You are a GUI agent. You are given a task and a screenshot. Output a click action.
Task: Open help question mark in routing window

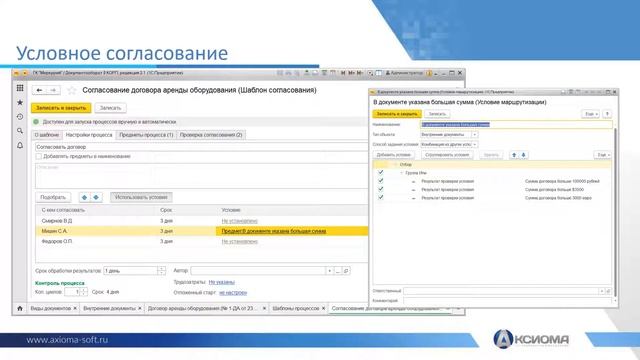607,114
